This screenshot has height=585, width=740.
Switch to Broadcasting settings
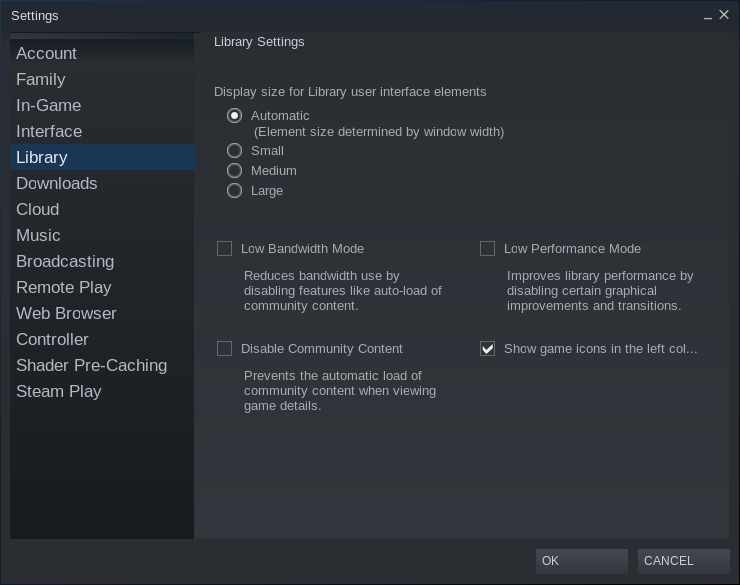tap(102, 261)
